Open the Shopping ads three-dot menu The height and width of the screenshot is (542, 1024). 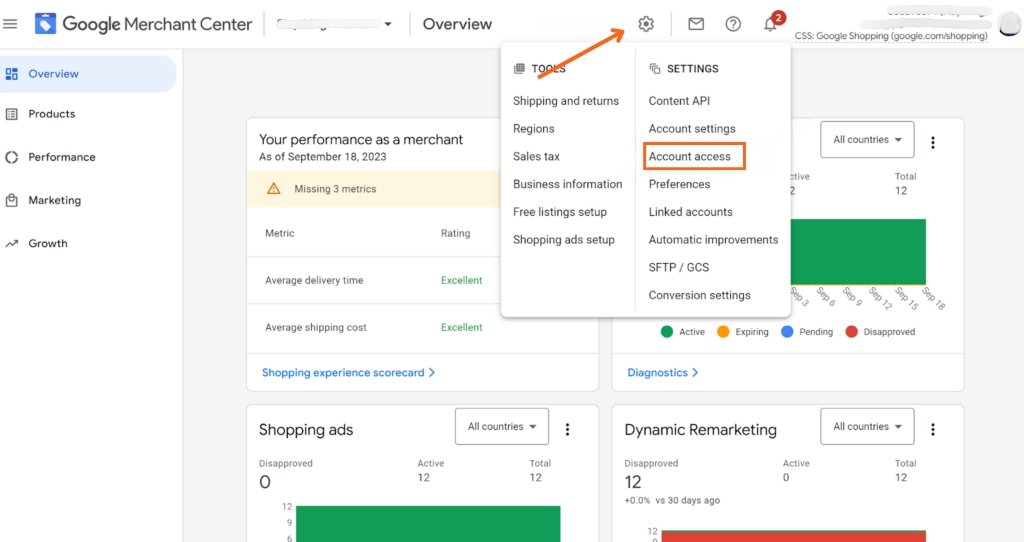click(568, 429)
